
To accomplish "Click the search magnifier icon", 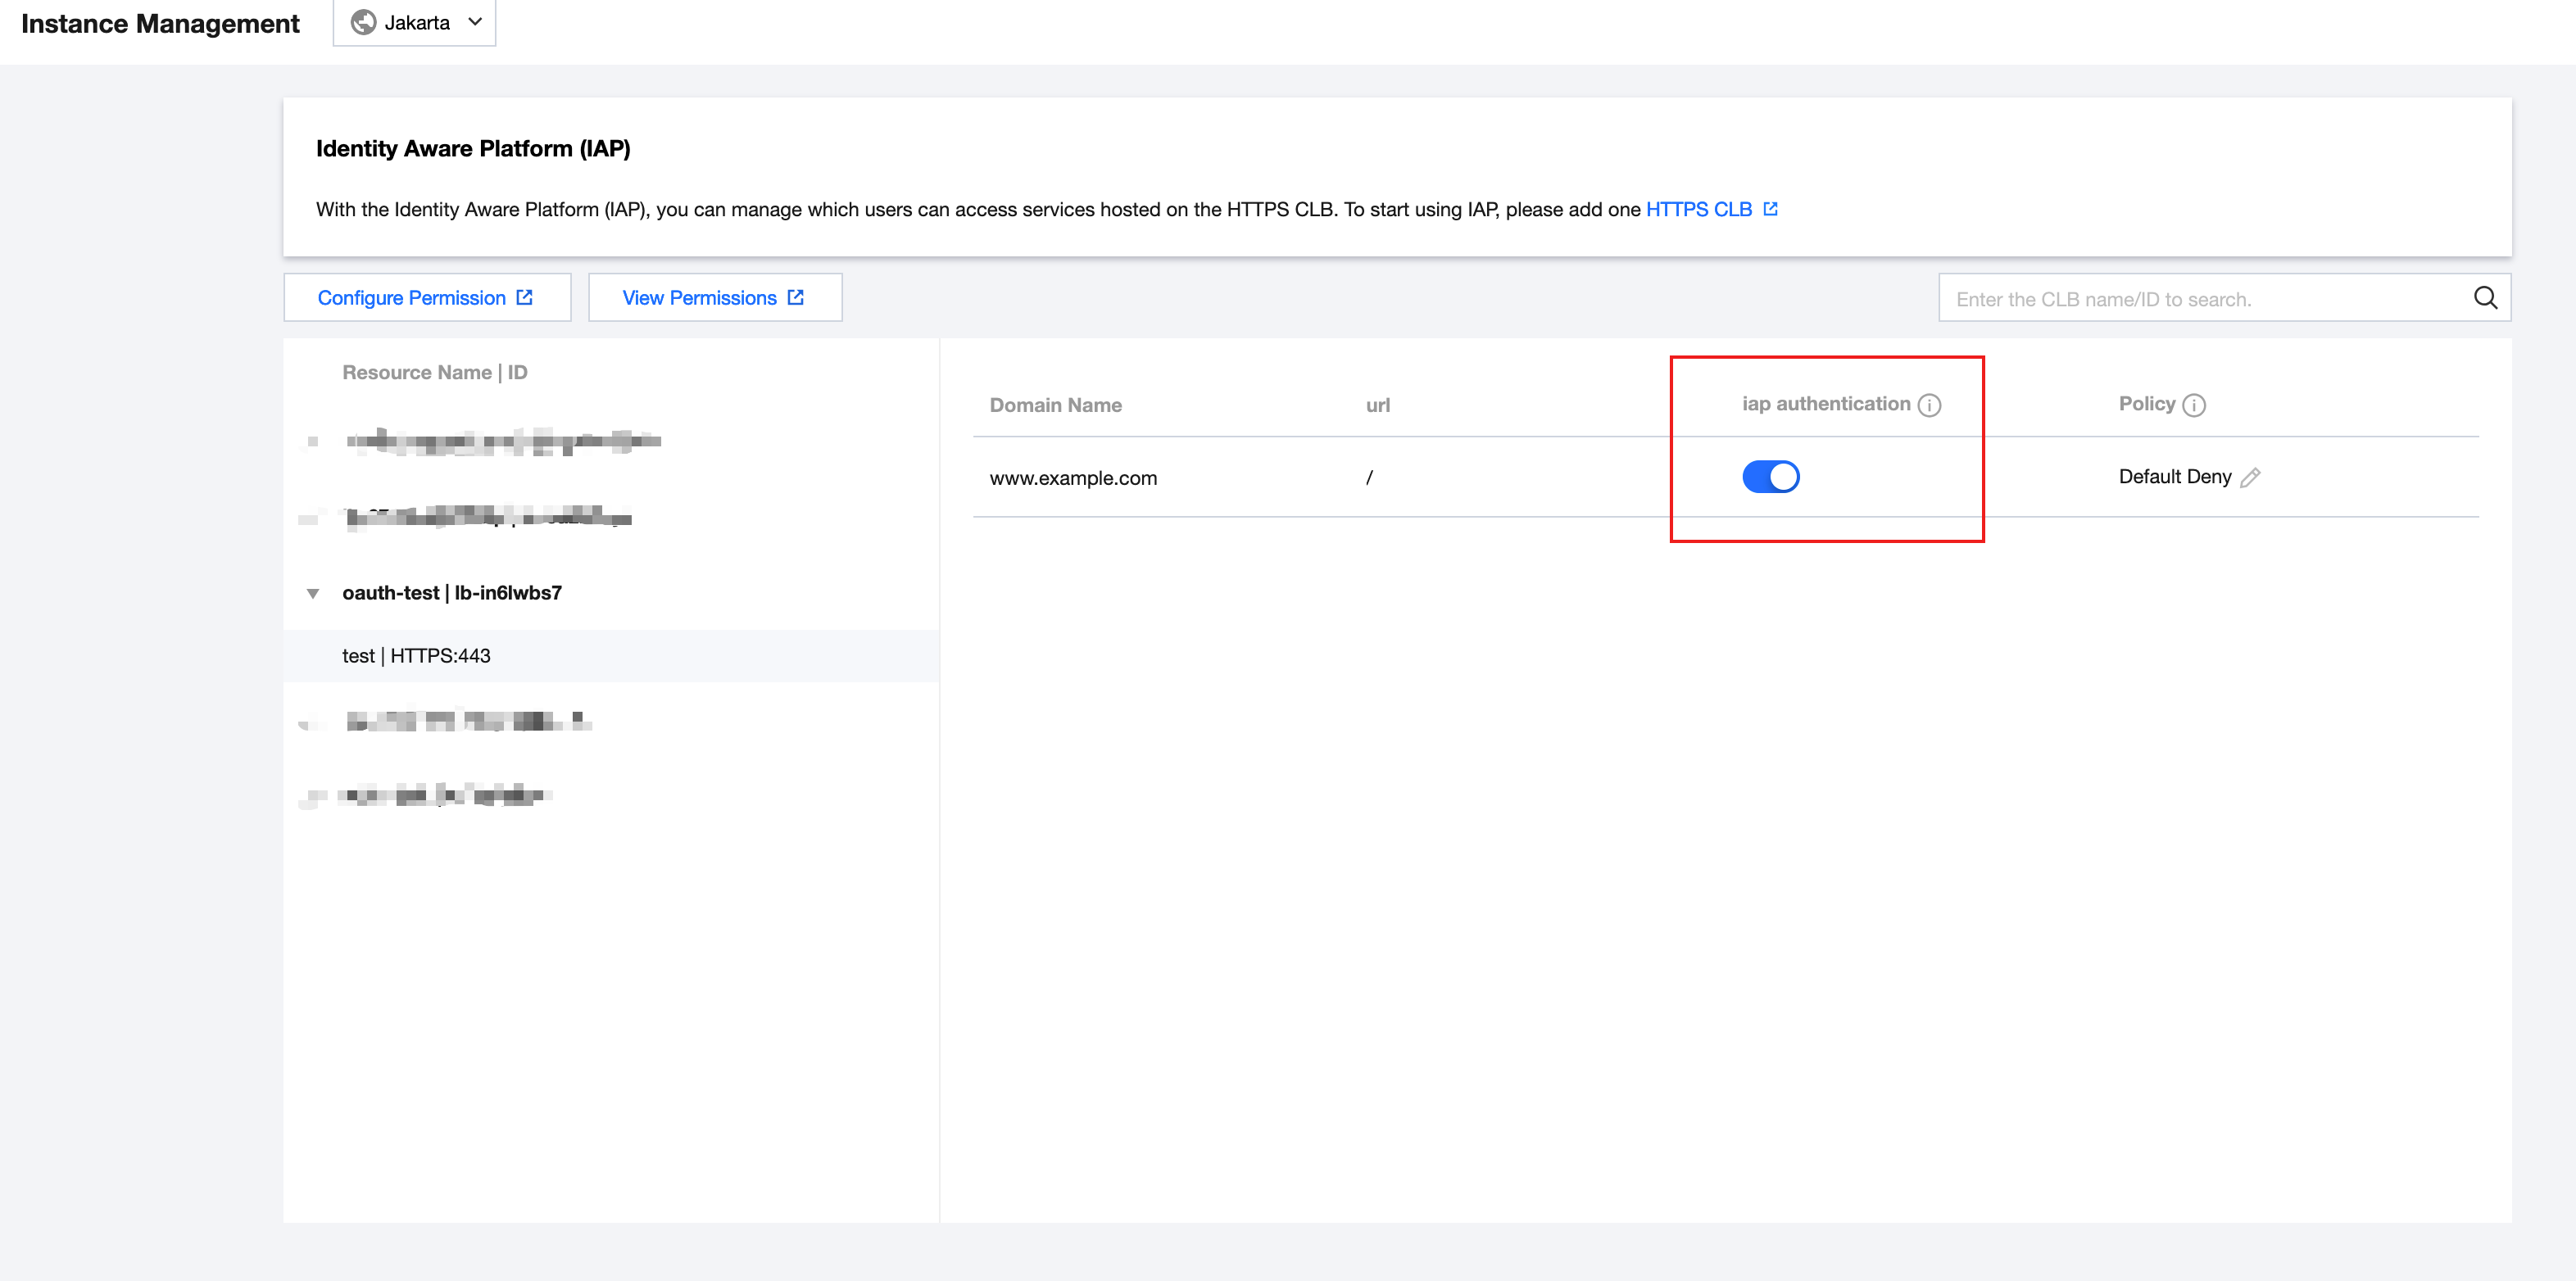I will [2484, 298].
